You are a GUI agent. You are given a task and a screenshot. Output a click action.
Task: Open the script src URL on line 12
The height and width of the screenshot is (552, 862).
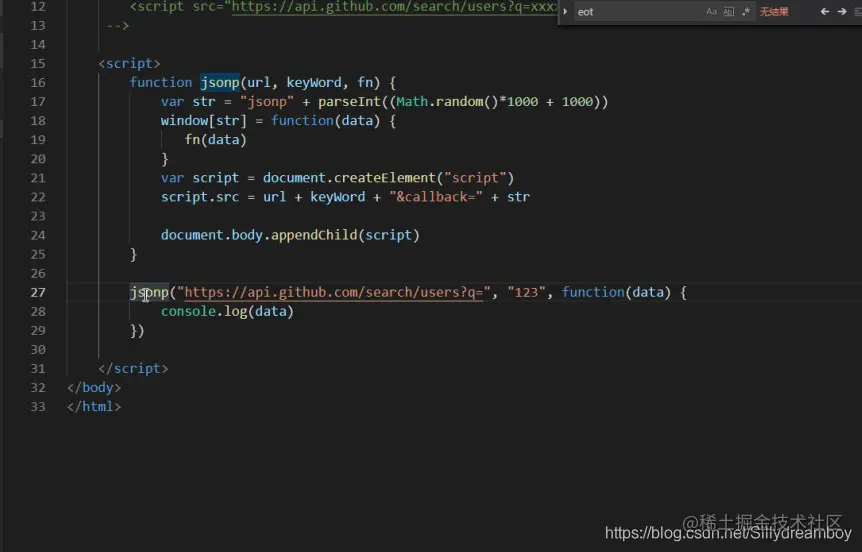pos(394,7)
